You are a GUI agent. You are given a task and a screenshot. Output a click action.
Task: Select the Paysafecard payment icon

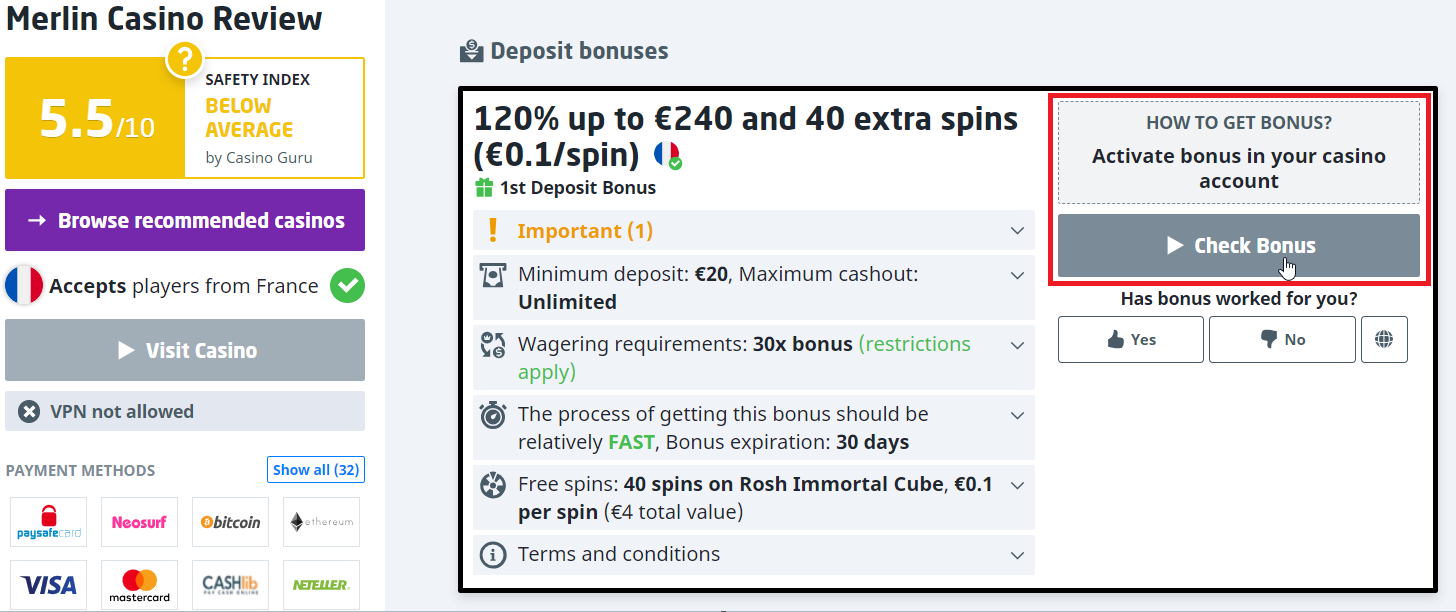click(x=49, y=522)
